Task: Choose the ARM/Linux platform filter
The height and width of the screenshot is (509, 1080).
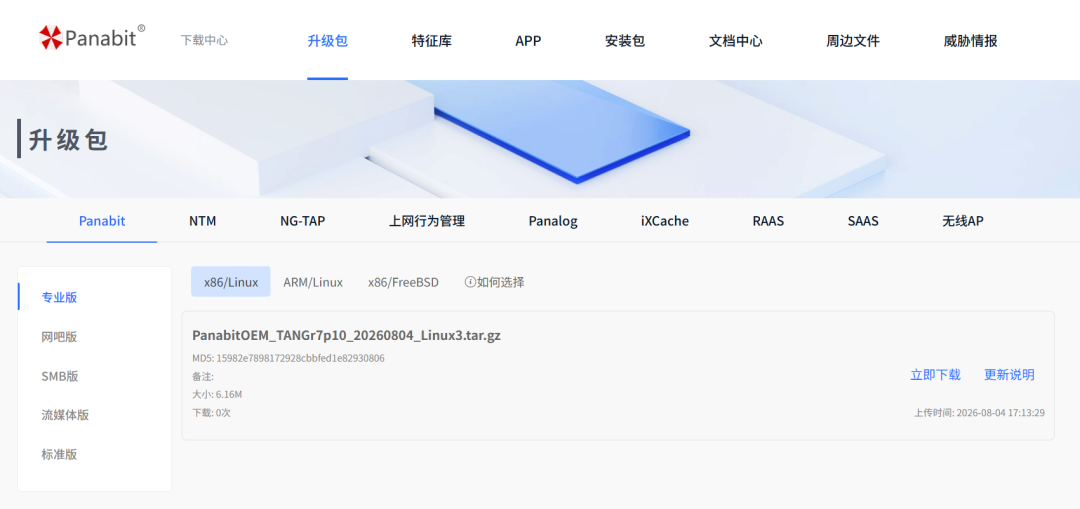Action: 313,282
